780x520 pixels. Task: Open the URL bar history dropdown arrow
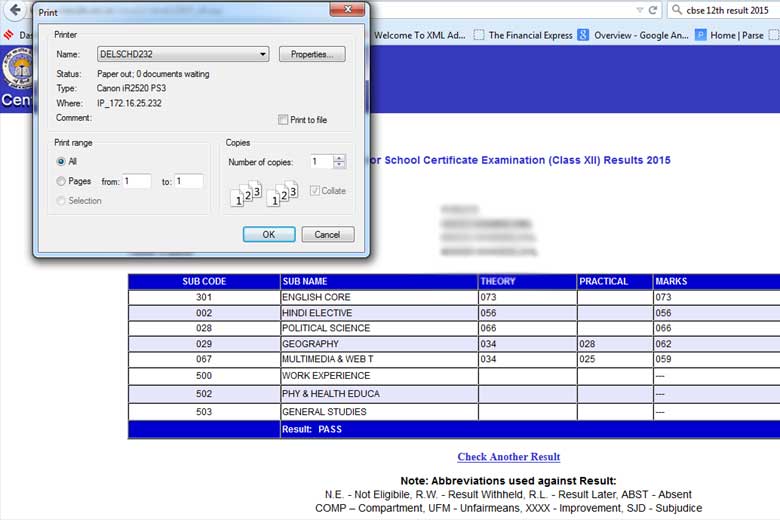point(638,10)
